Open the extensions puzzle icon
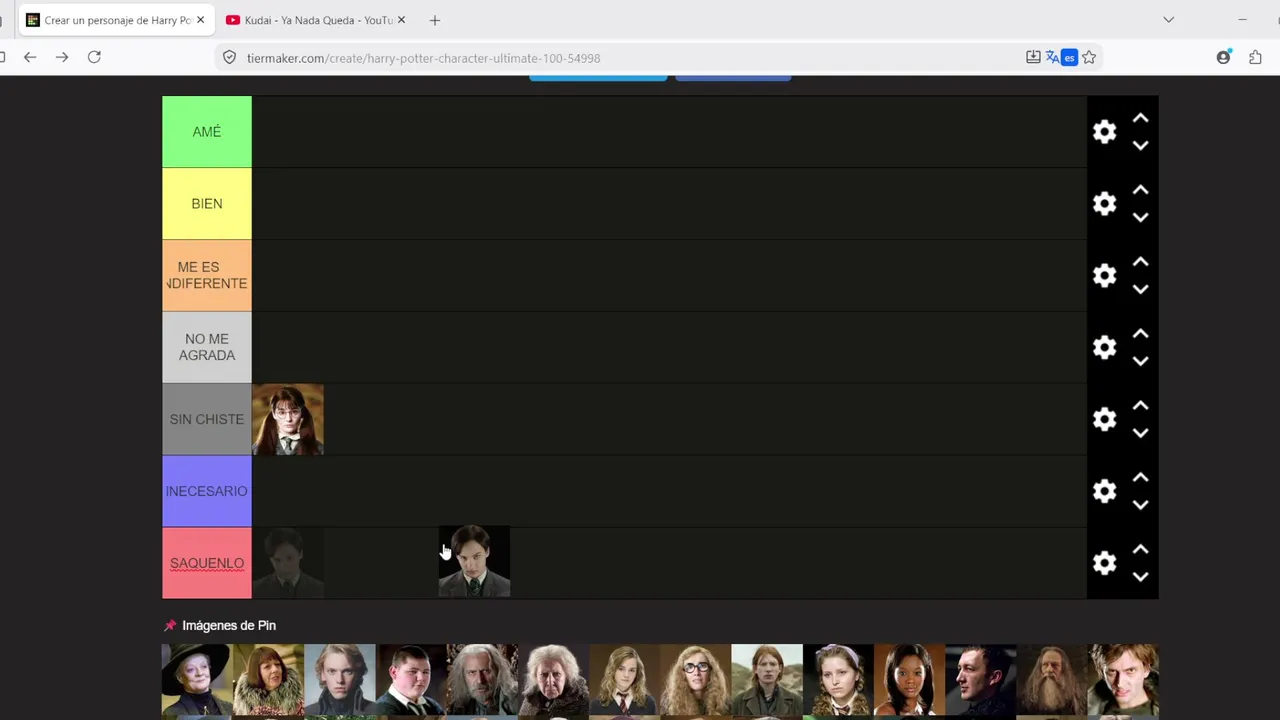Screen dimensions: 1280x720 (1255, 58)
